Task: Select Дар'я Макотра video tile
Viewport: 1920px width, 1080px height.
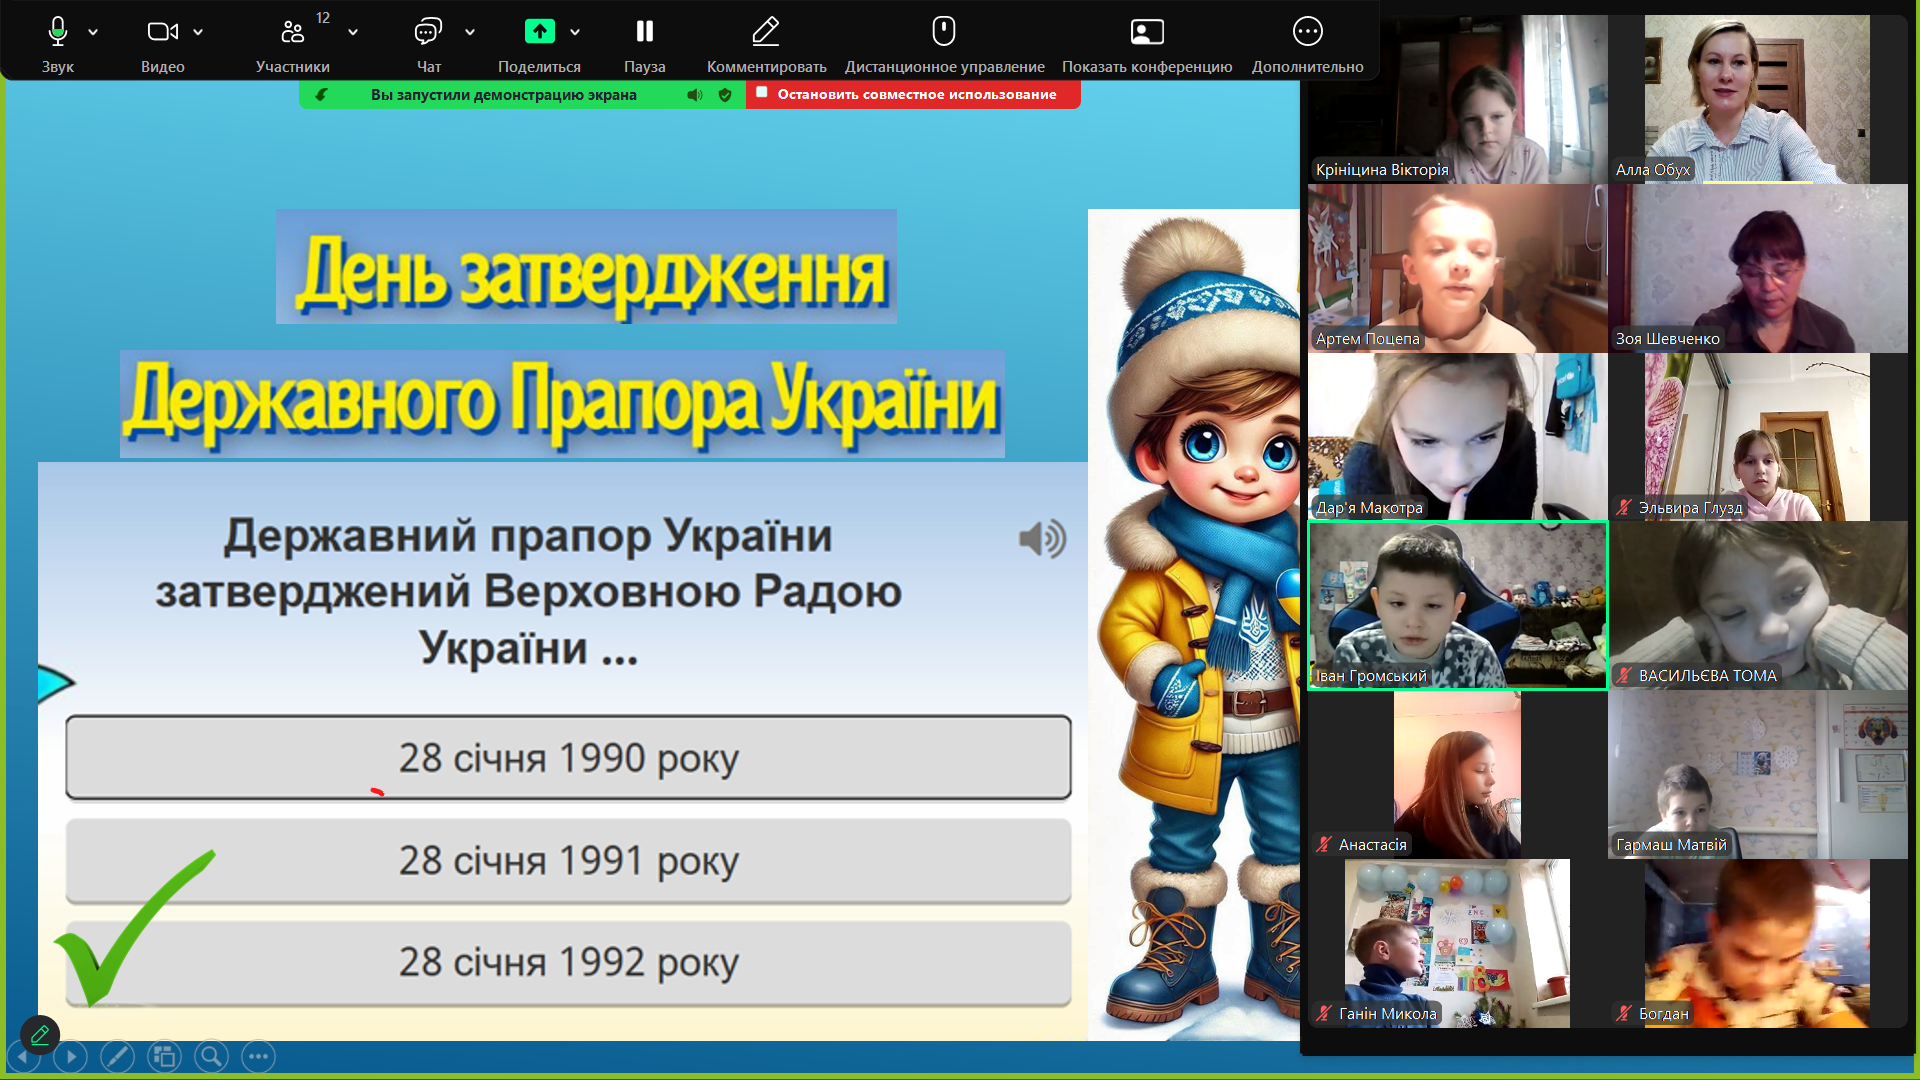Action: pyautogui.click(x=1457, y=437)
